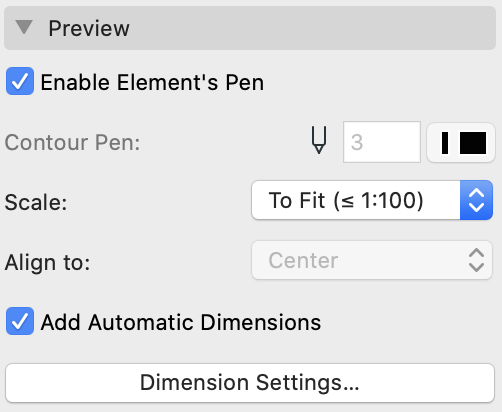The image size is (502, 412).
Task: Click the Align to dropdown chevron arrows
Action: click(476, 260)
